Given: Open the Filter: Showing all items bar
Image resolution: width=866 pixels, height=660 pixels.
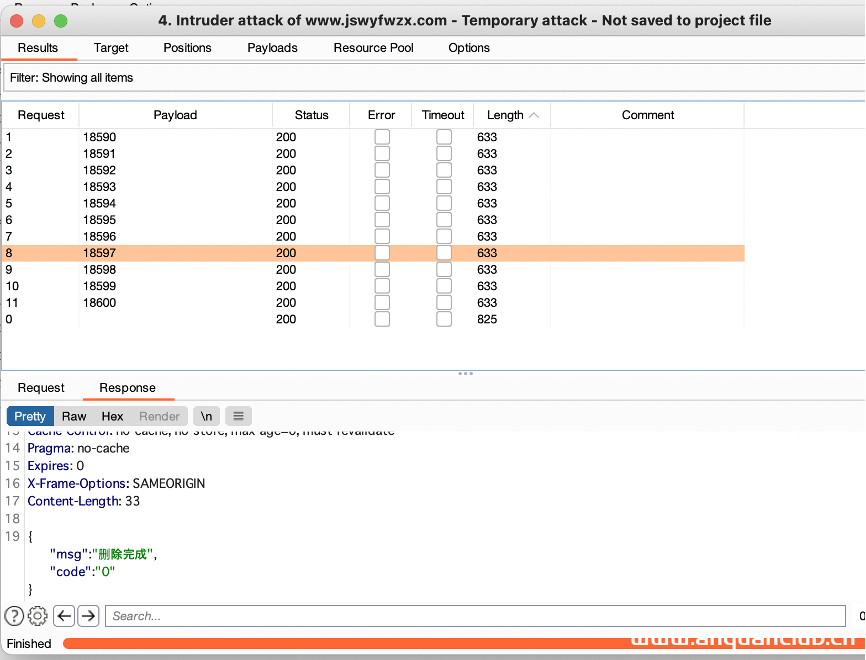Looking at the screenshot, I should click(x=434, y=77).
